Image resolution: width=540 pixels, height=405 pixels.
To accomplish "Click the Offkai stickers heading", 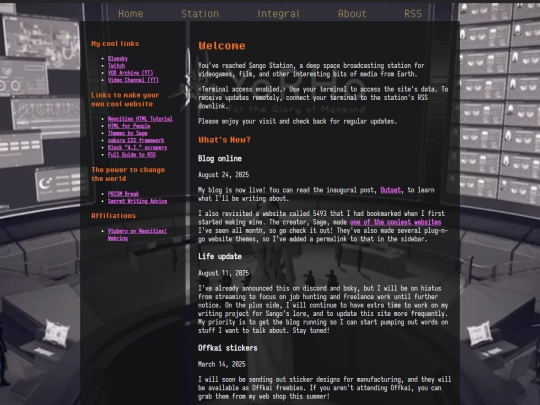I will click(228, 348).
